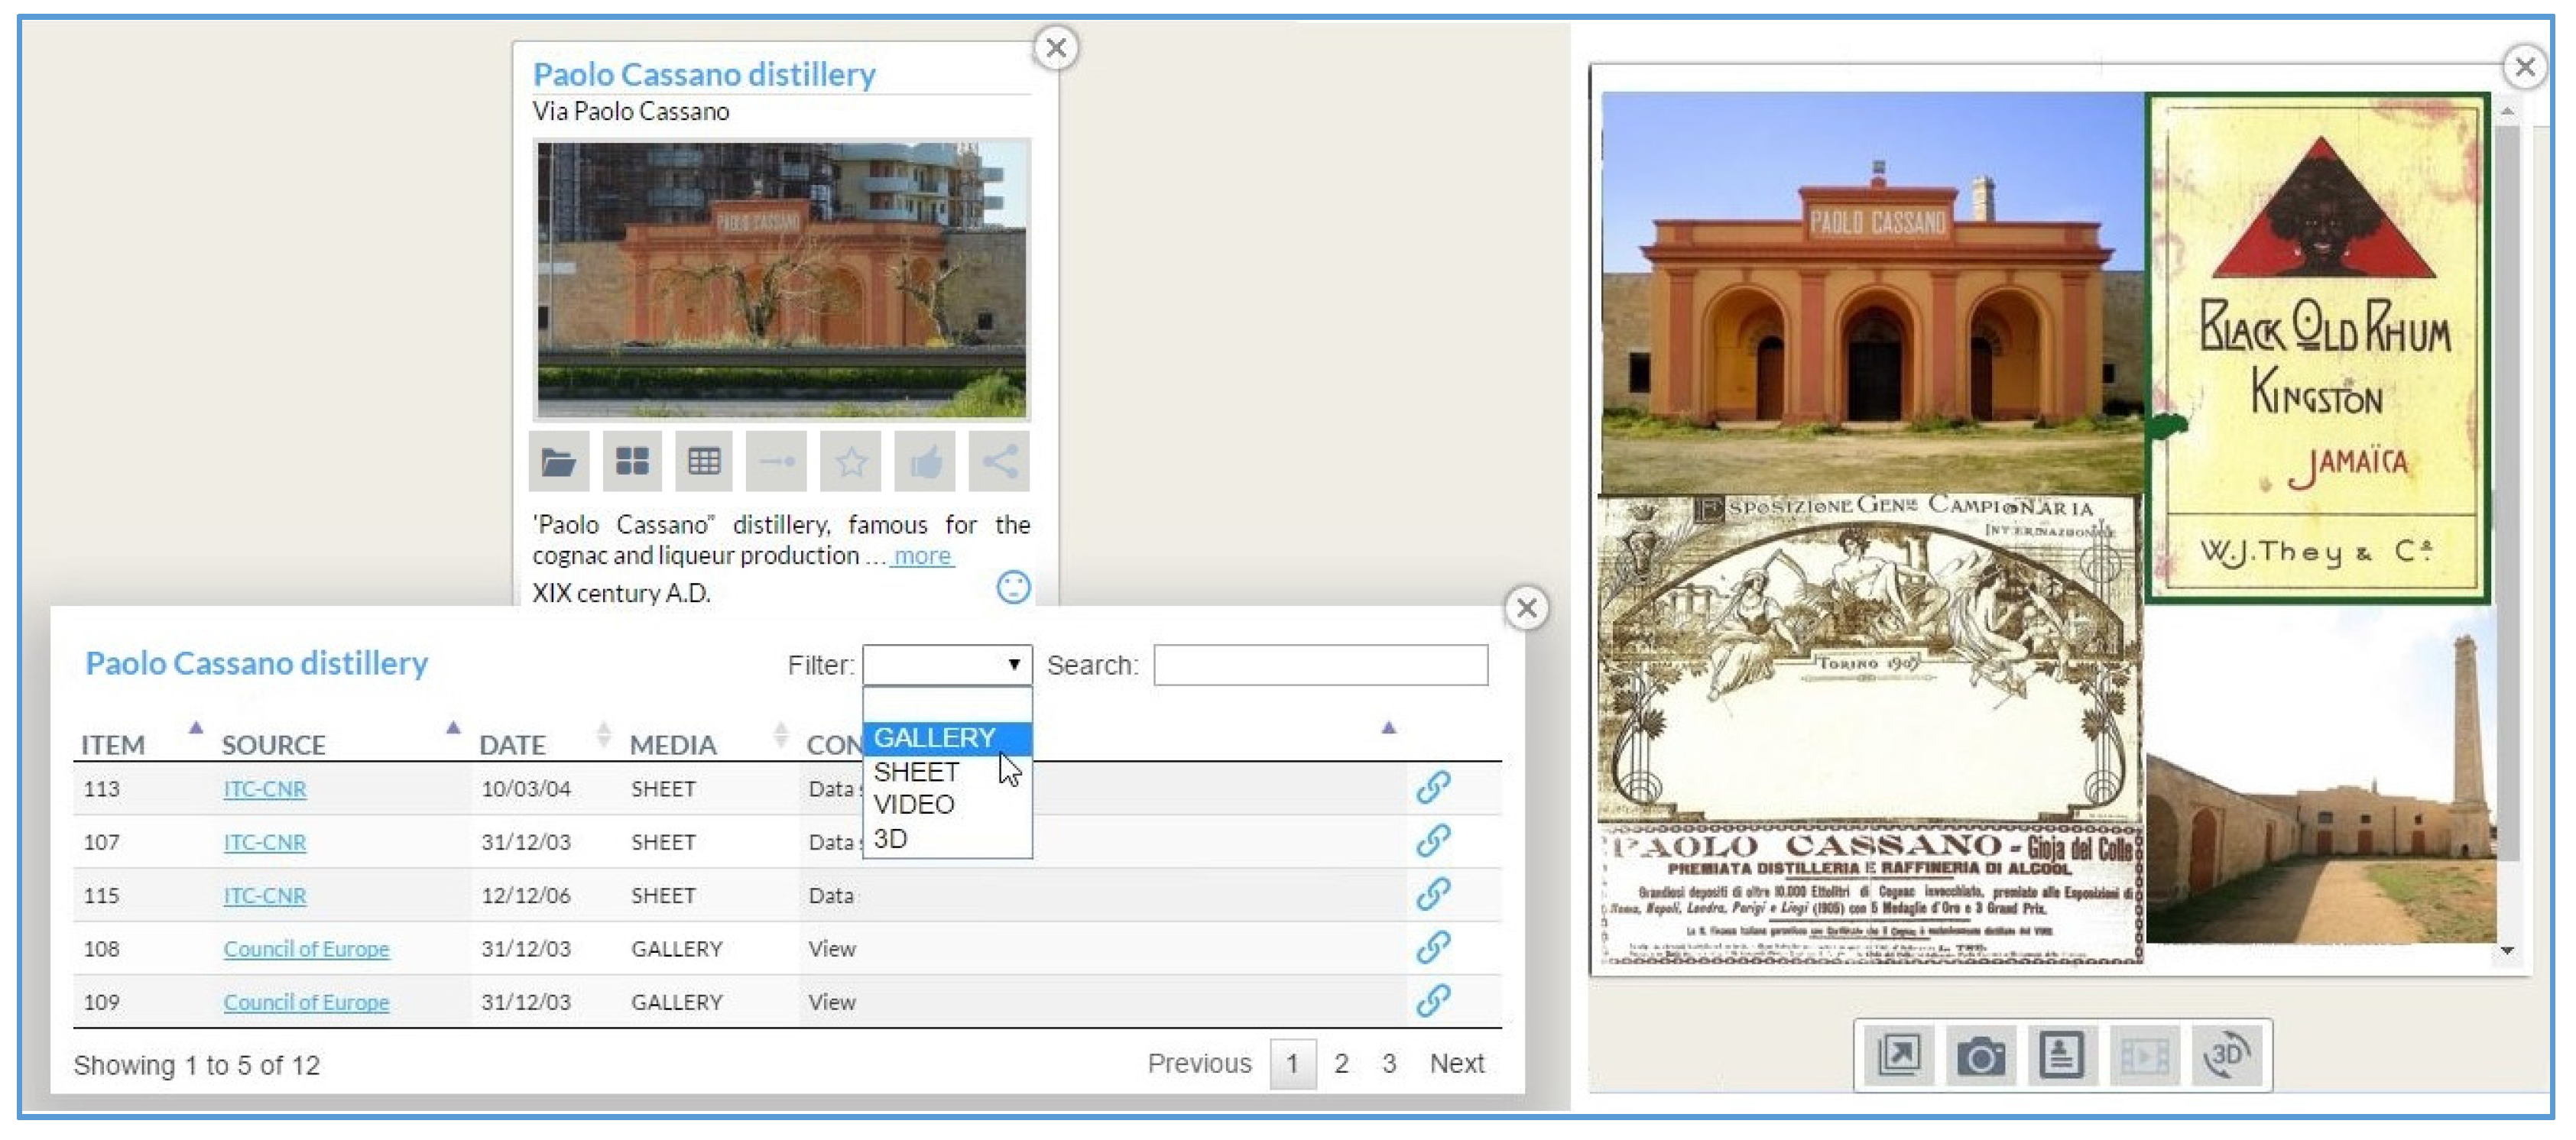Click the thumbs-up like icon
Screen dimensions: 2576x1140
point(925,462)
